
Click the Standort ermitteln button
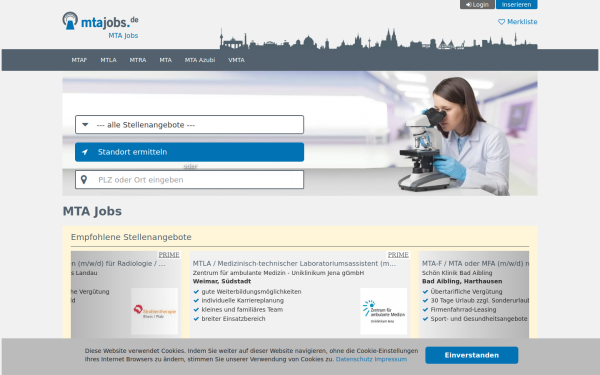(x=189, y=152)
